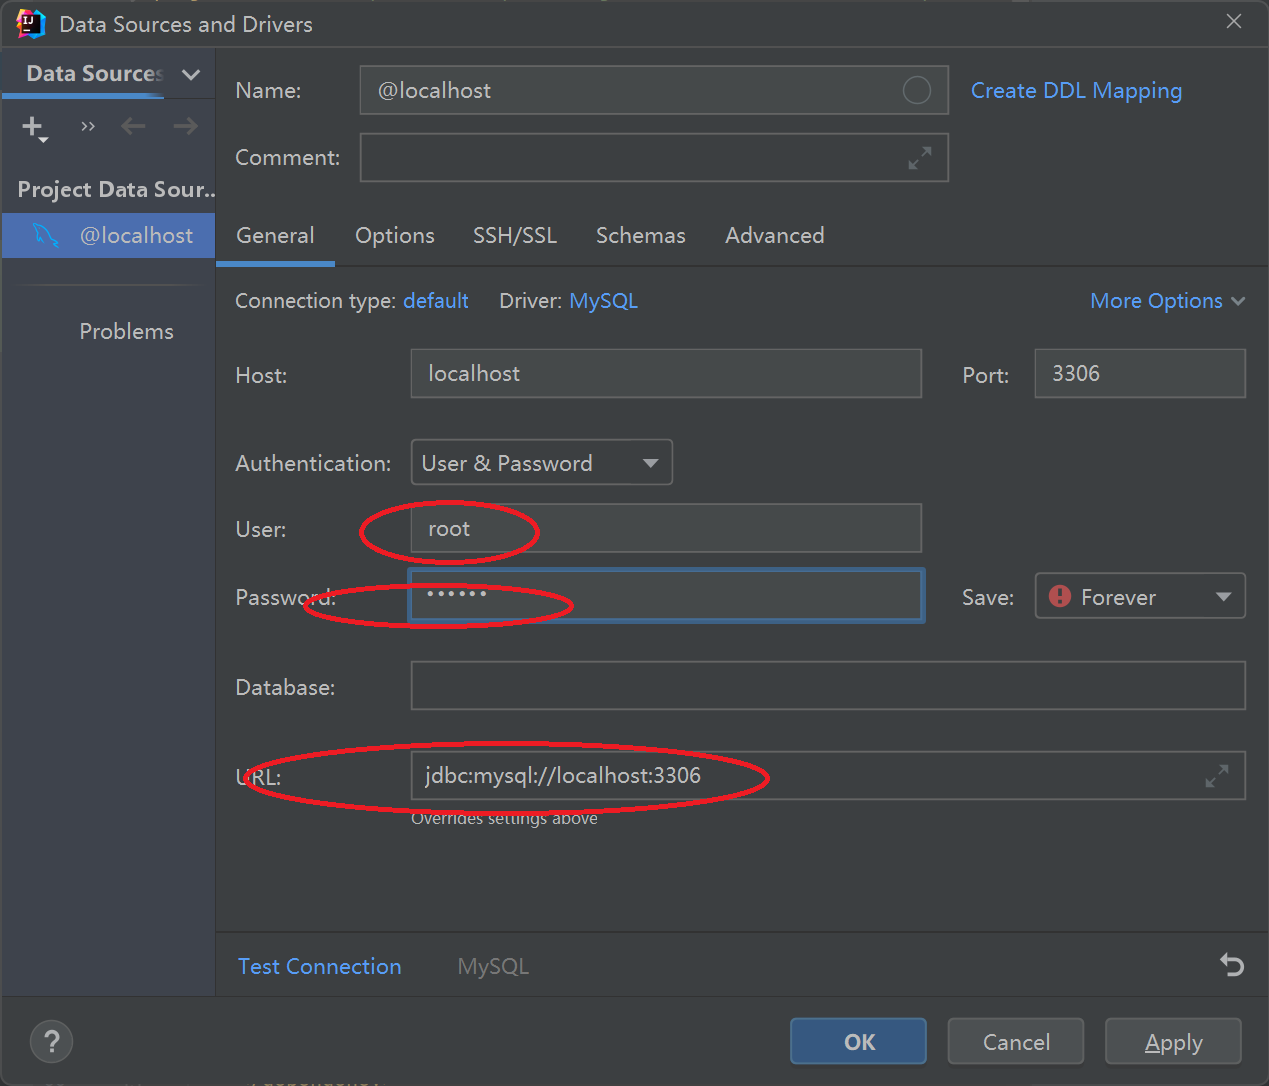Screen dimensions: 1269x1086
Task: Click the Apply button
Action: coord(1173,1042)
